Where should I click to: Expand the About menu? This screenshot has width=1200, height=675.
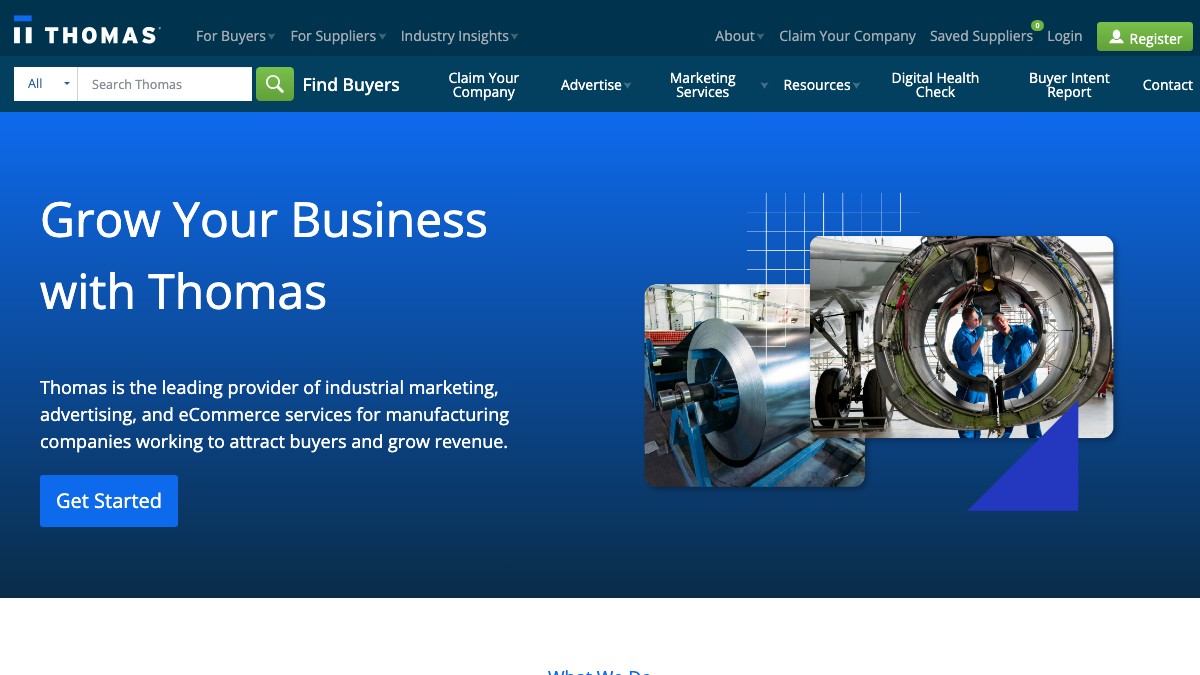(x=739, y=36)
